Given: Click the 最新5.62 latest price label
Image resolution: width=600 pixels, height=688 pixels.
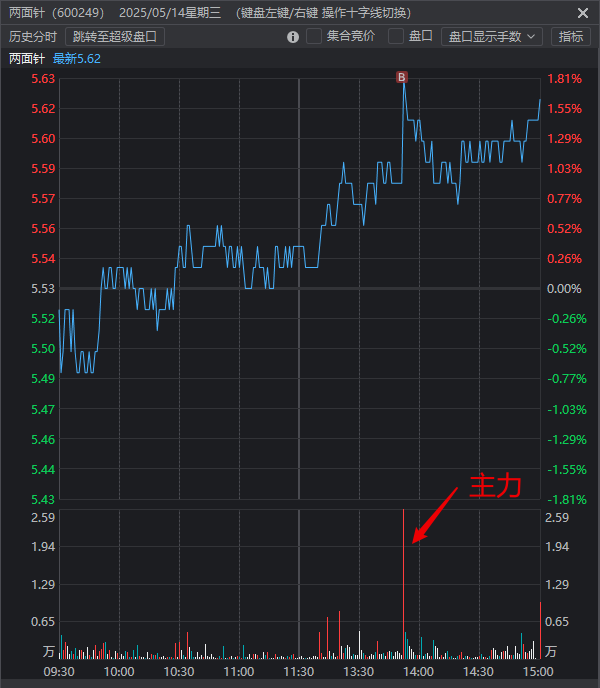Looking at the screenshot, I should click(x=77, y=59).
